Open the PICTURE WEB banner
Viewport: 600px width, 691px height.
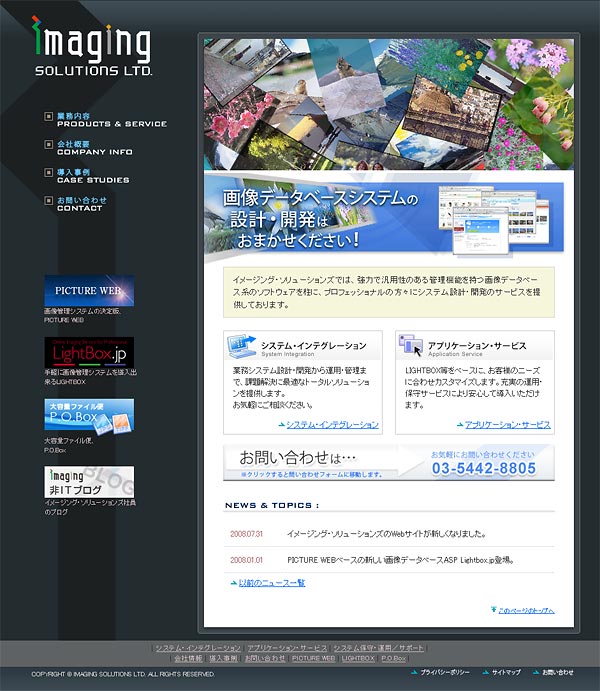tap(89, 290)
